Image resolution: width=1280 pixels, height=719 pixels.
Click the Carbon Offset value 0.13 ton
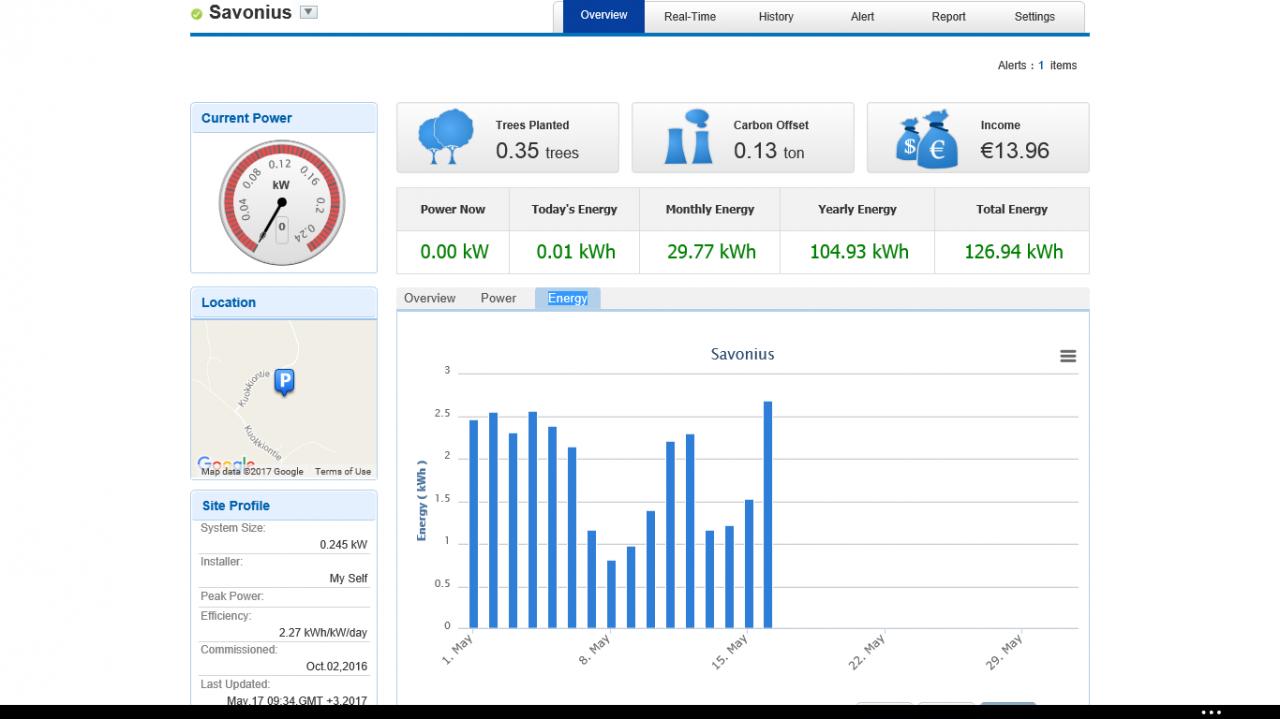[769, 151]
